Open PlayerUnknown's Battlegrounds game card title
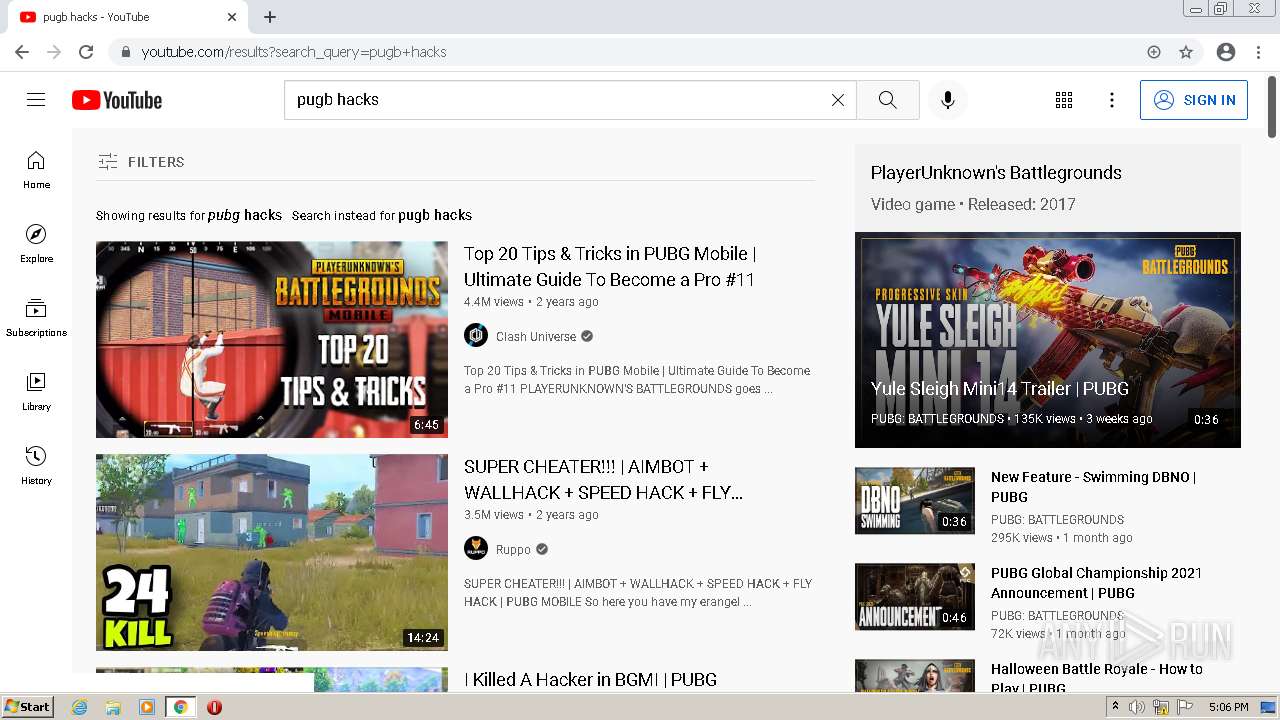The width and height of the screenshot is (1280, 720). pyautogui.click(x=996, y=173)
